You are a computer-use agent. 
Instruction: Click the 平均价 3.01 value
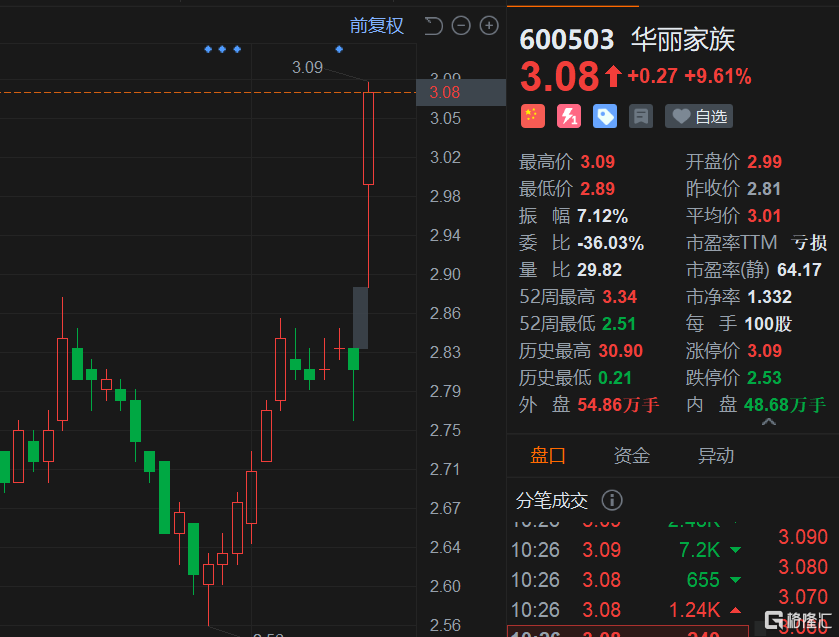[764, 216]
